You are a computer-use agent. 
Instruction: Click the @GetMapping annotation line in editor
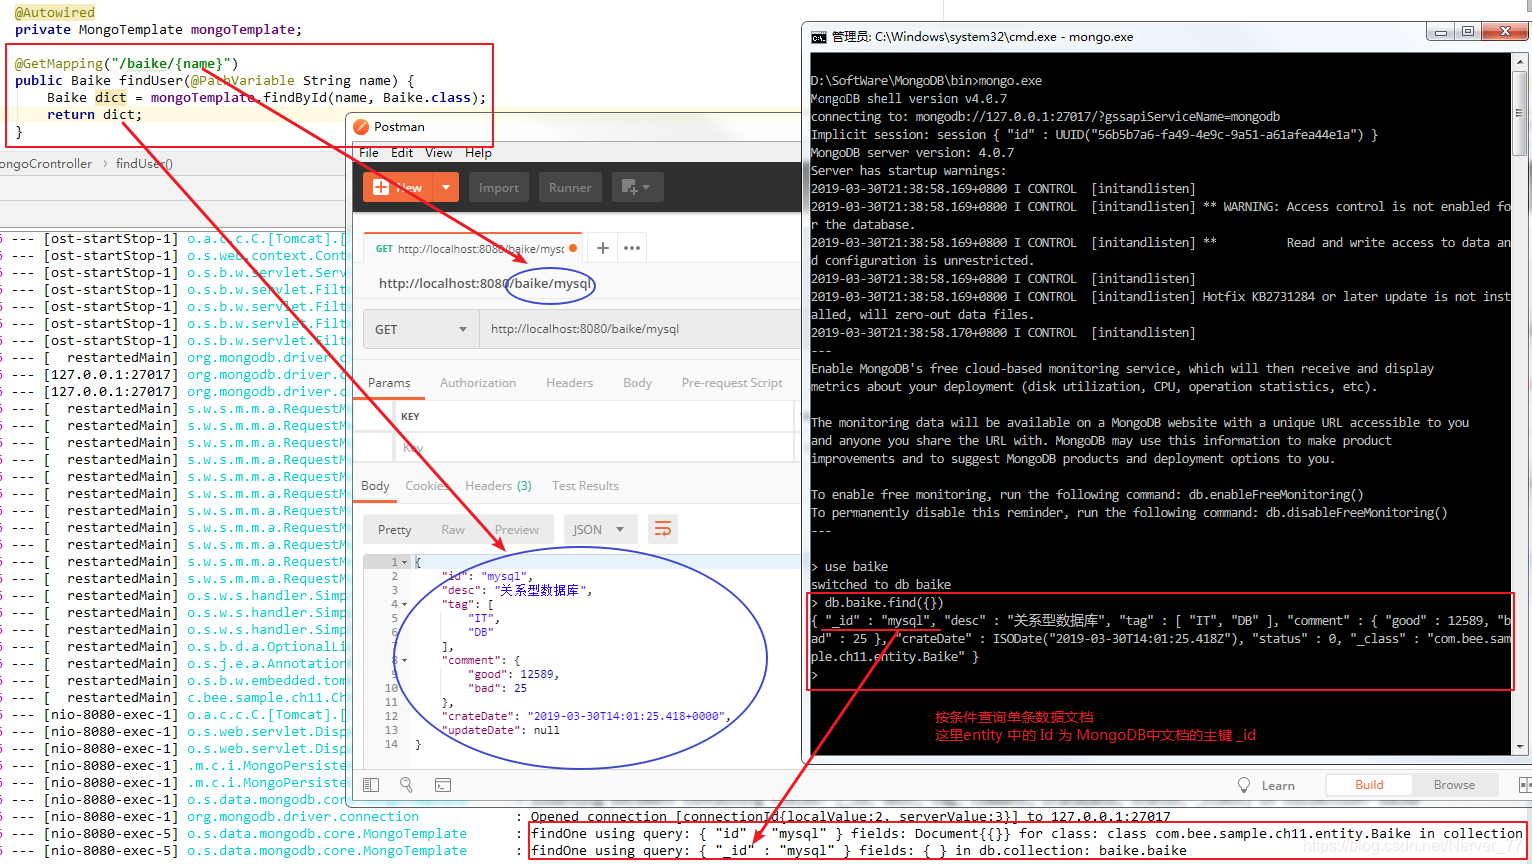126,64
